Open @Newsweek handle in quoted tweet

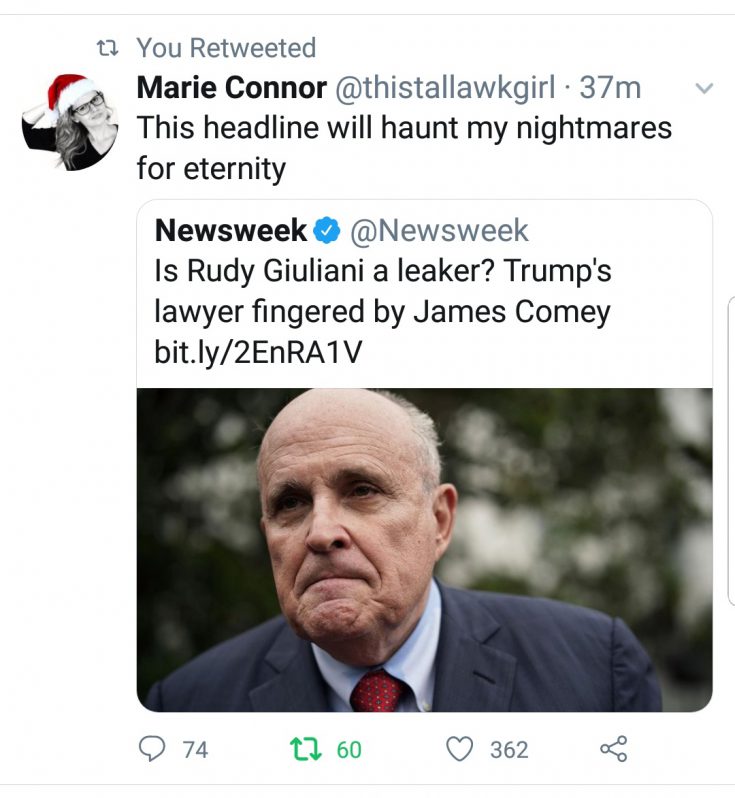pos(439,231)
